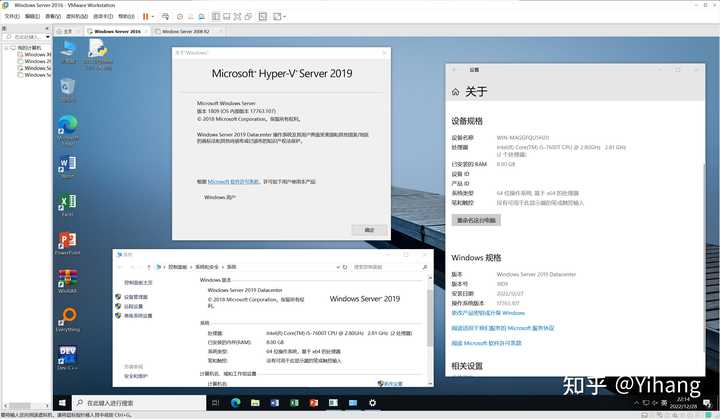This screenshot has height=419, width=720.
Task: Enter full screen mode via toolbar icon
Action: [237, 17]
